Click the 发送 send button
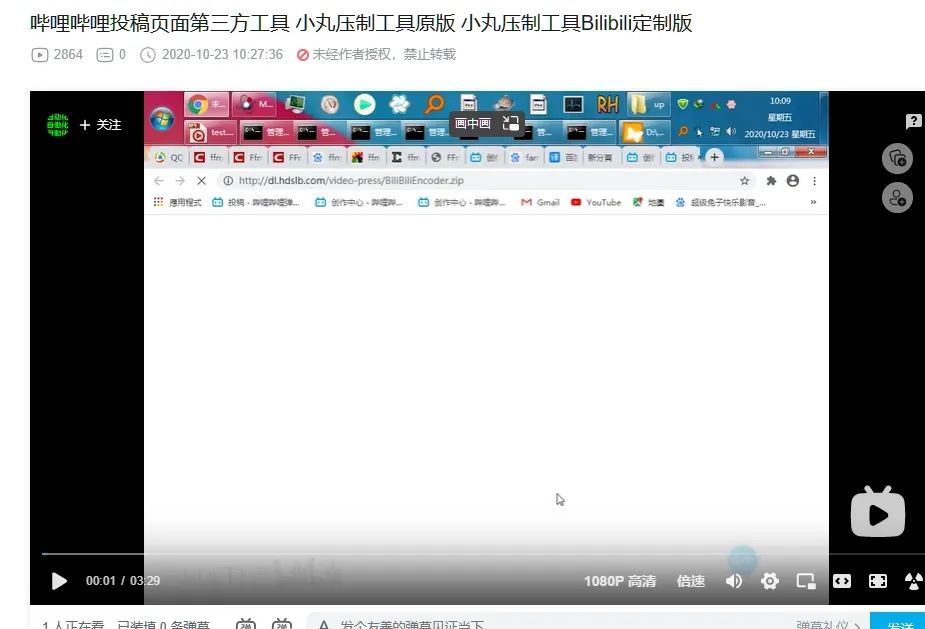The width and height of the screenshot is (925, 629). click(x=897, y=623)
